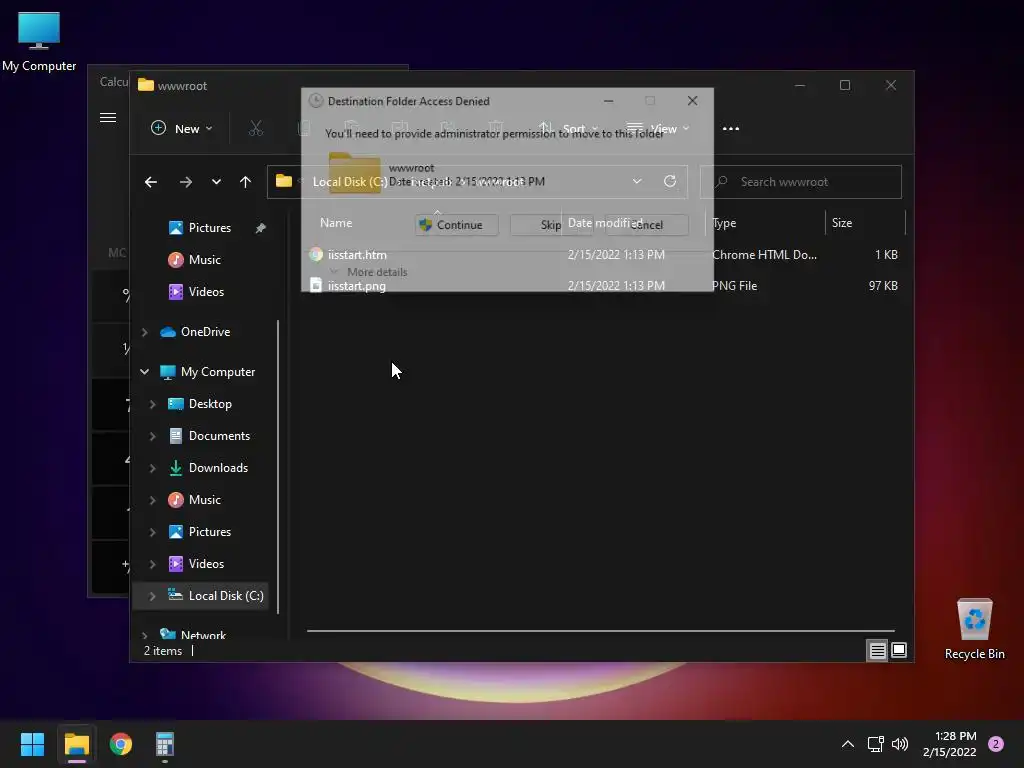The height and width of the screenshot is (768, 1024).
Task: Select My Computer in the sidebar
Action: coord(217,372)
